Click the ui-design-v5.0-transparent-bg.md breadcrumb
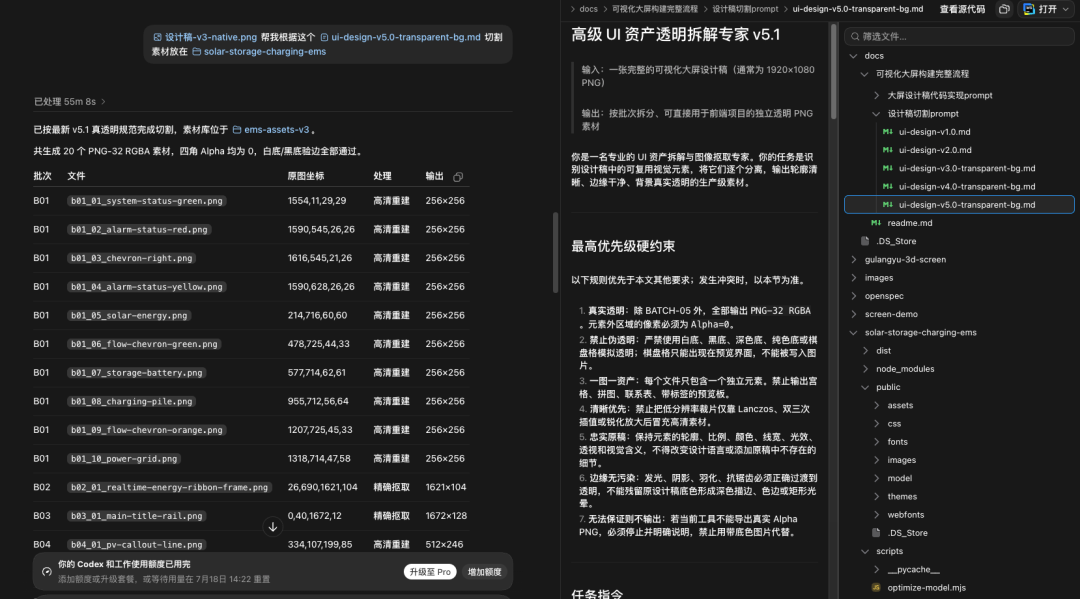The width and height of the screenshot is (1080, 599). [858, 9]
